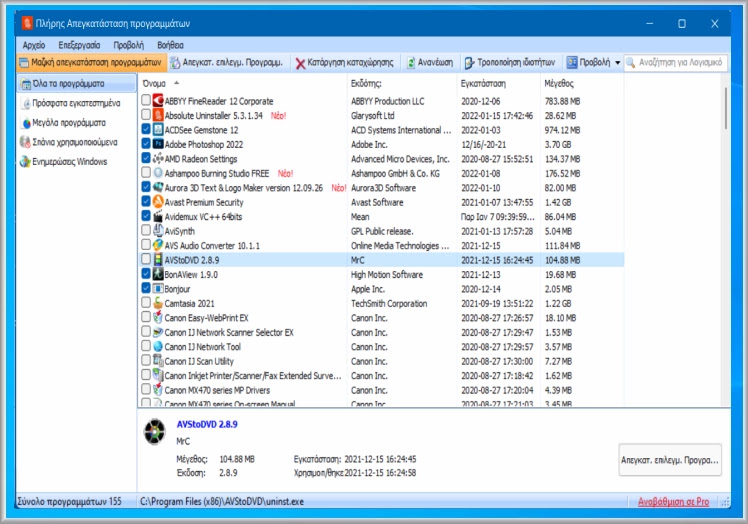The height and width of the screenshot is (524, 748).
Task: Click the large AVStoDVD disc icon in details pane
Action: point(155,431)
